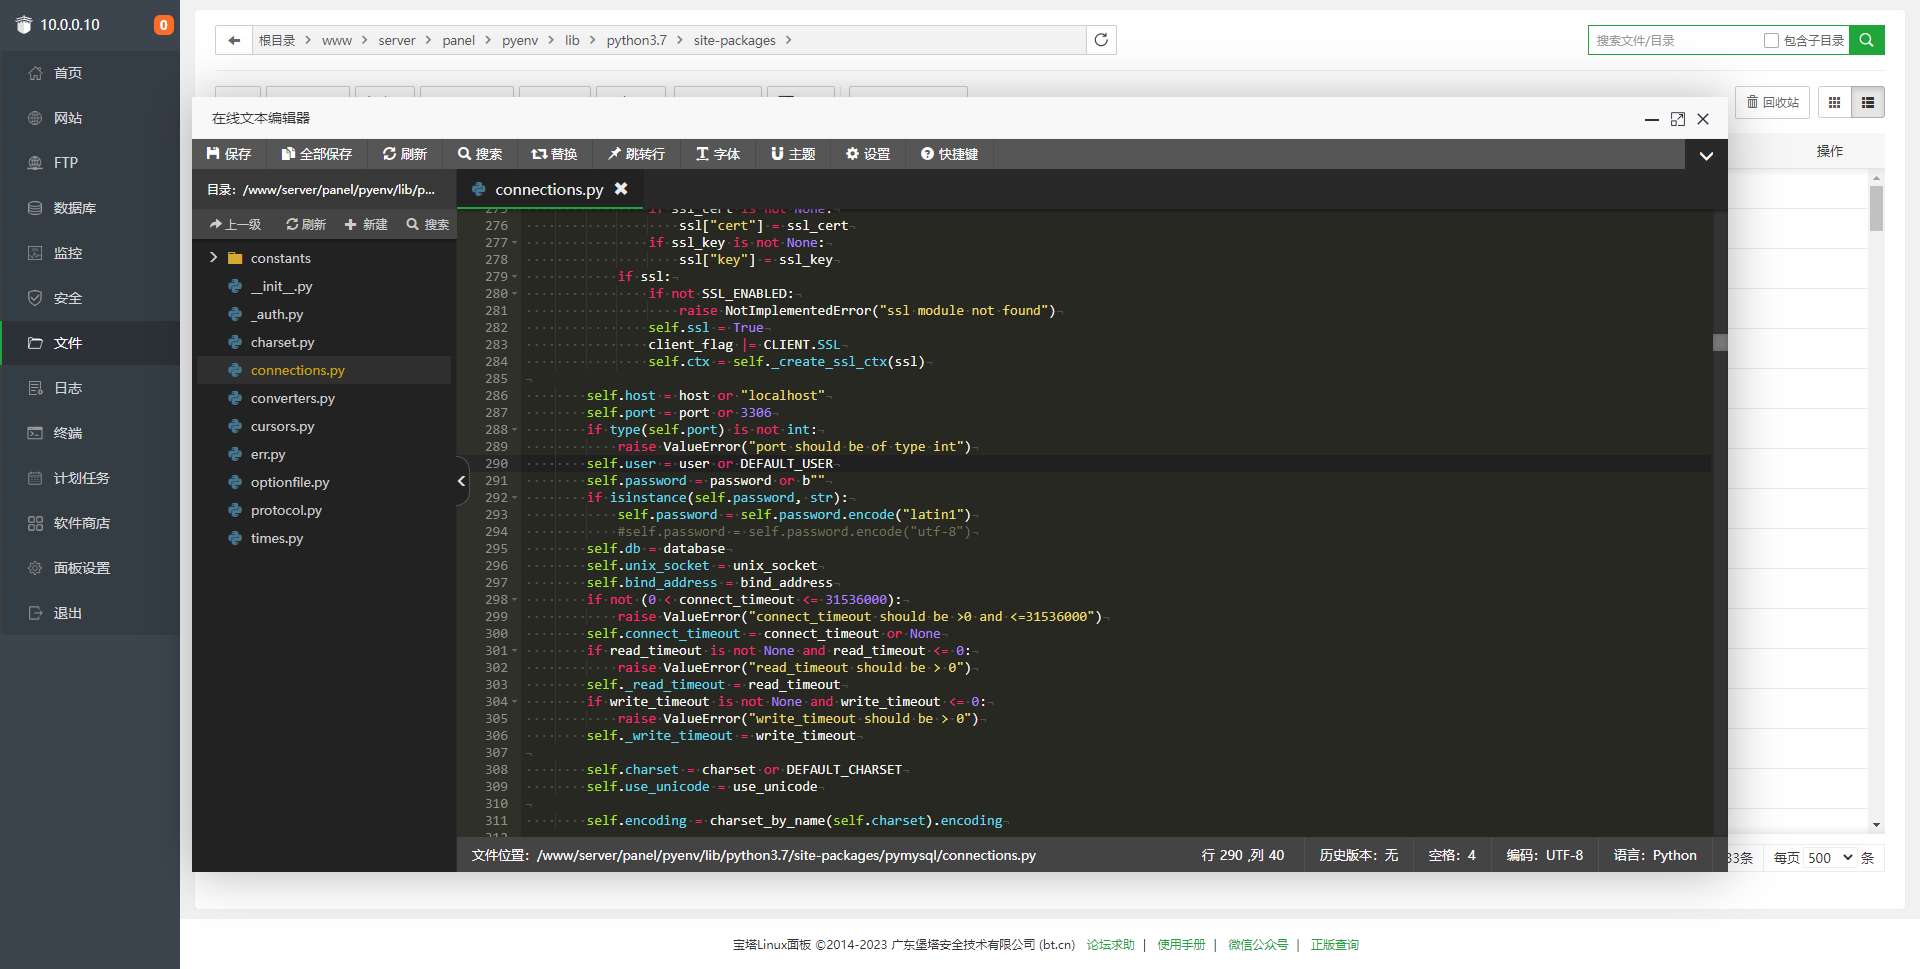
Task: Open 跳转行 go to line
Action: 636,154
